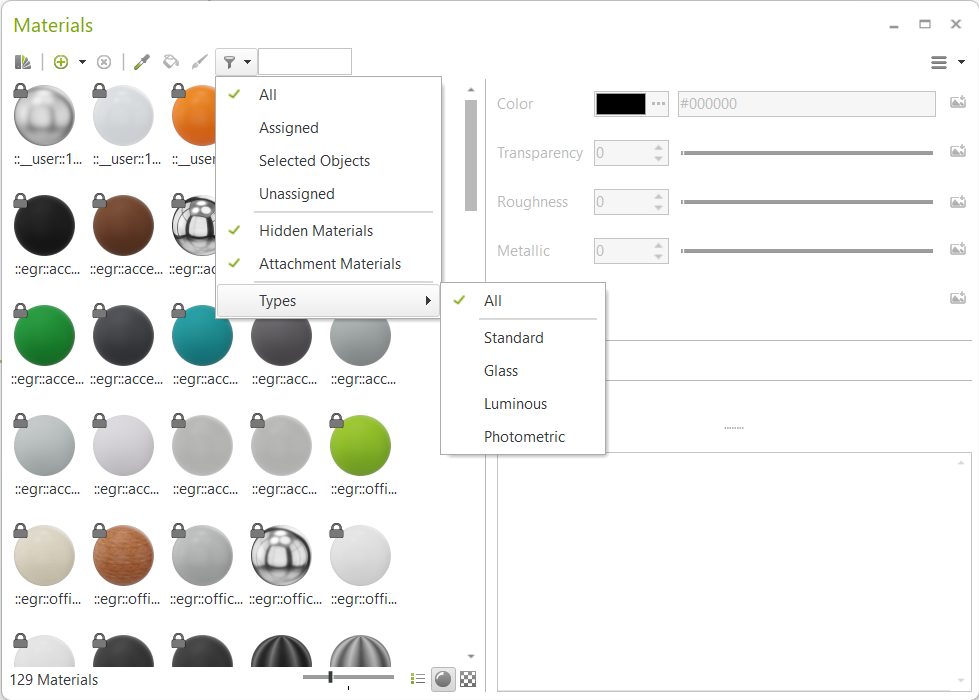979x700 pixels.
Task: Select the Glass type filter
Action: point(501,371)
